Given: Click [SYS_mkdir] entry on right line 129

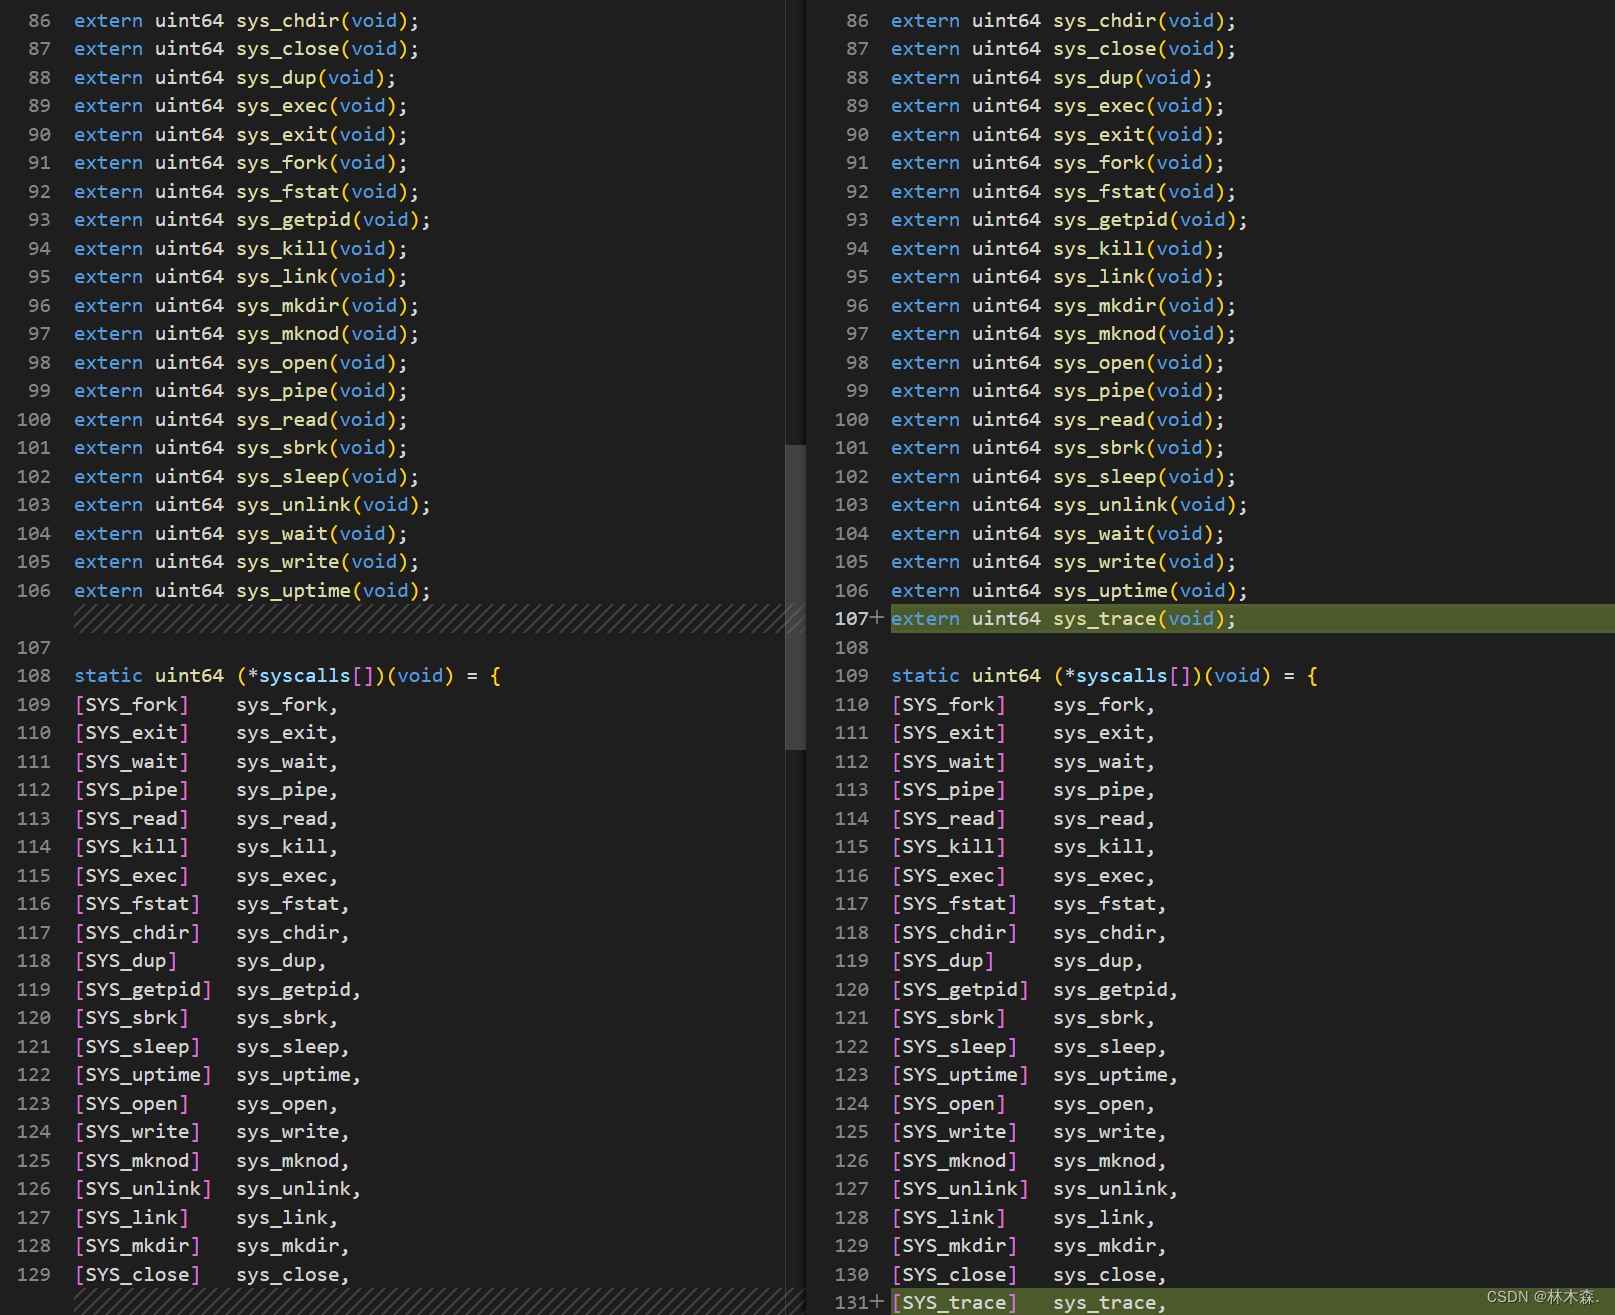Looking at the screenshot, I should click(1029, 1246).
